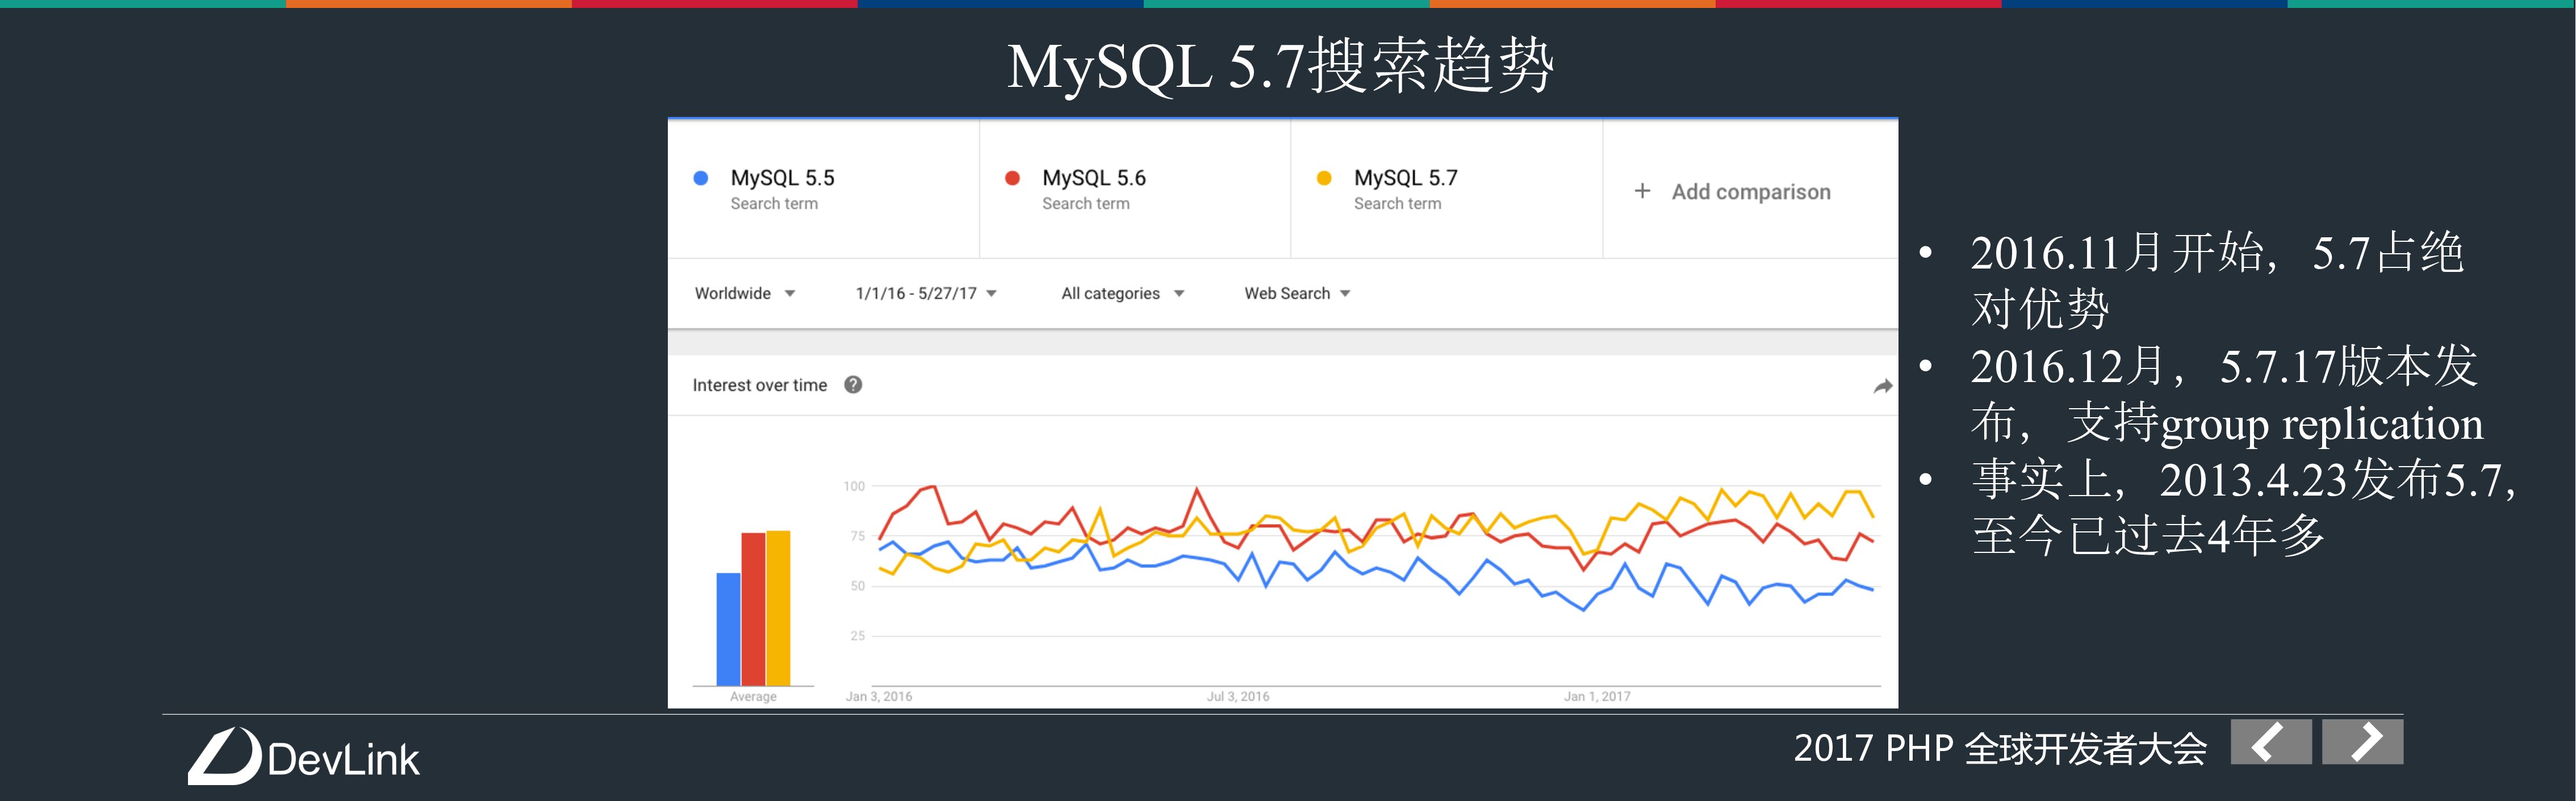The width and height of the screenshot is (2576, 801).
Task: Go to the previous slide arrow
Action: tap(2270, 742)
